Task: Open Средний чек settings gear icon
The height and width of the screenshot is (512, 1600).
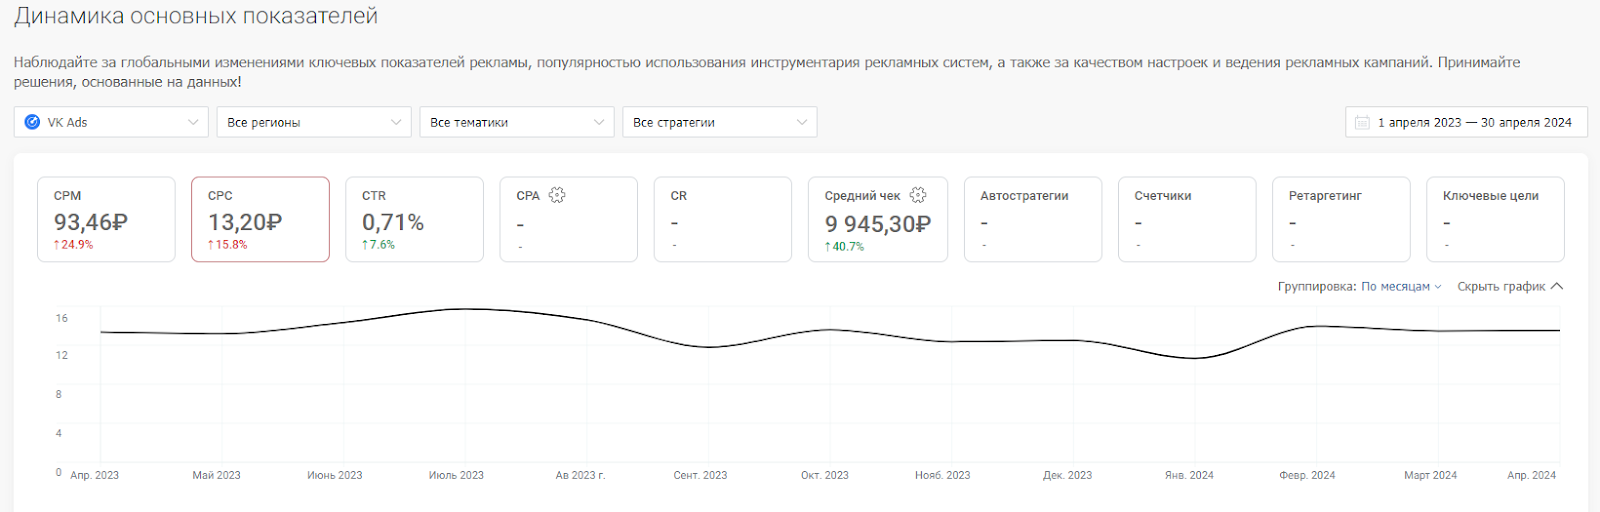Action: pyautogui.click(x=918, y=195)
